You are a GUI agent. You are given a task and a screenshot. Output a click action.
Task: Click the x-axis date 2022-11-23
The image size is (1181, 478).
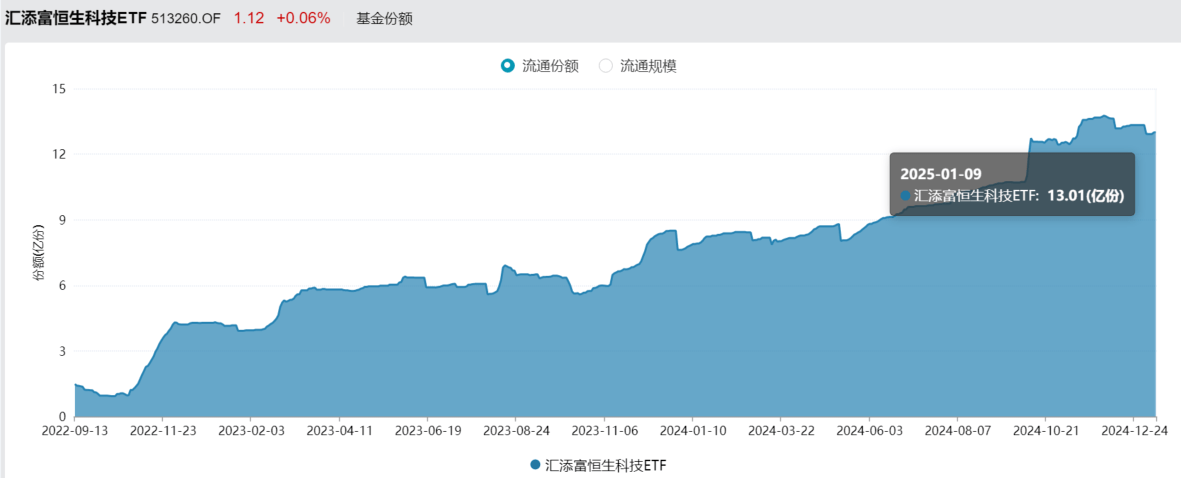tap(163, 431)
